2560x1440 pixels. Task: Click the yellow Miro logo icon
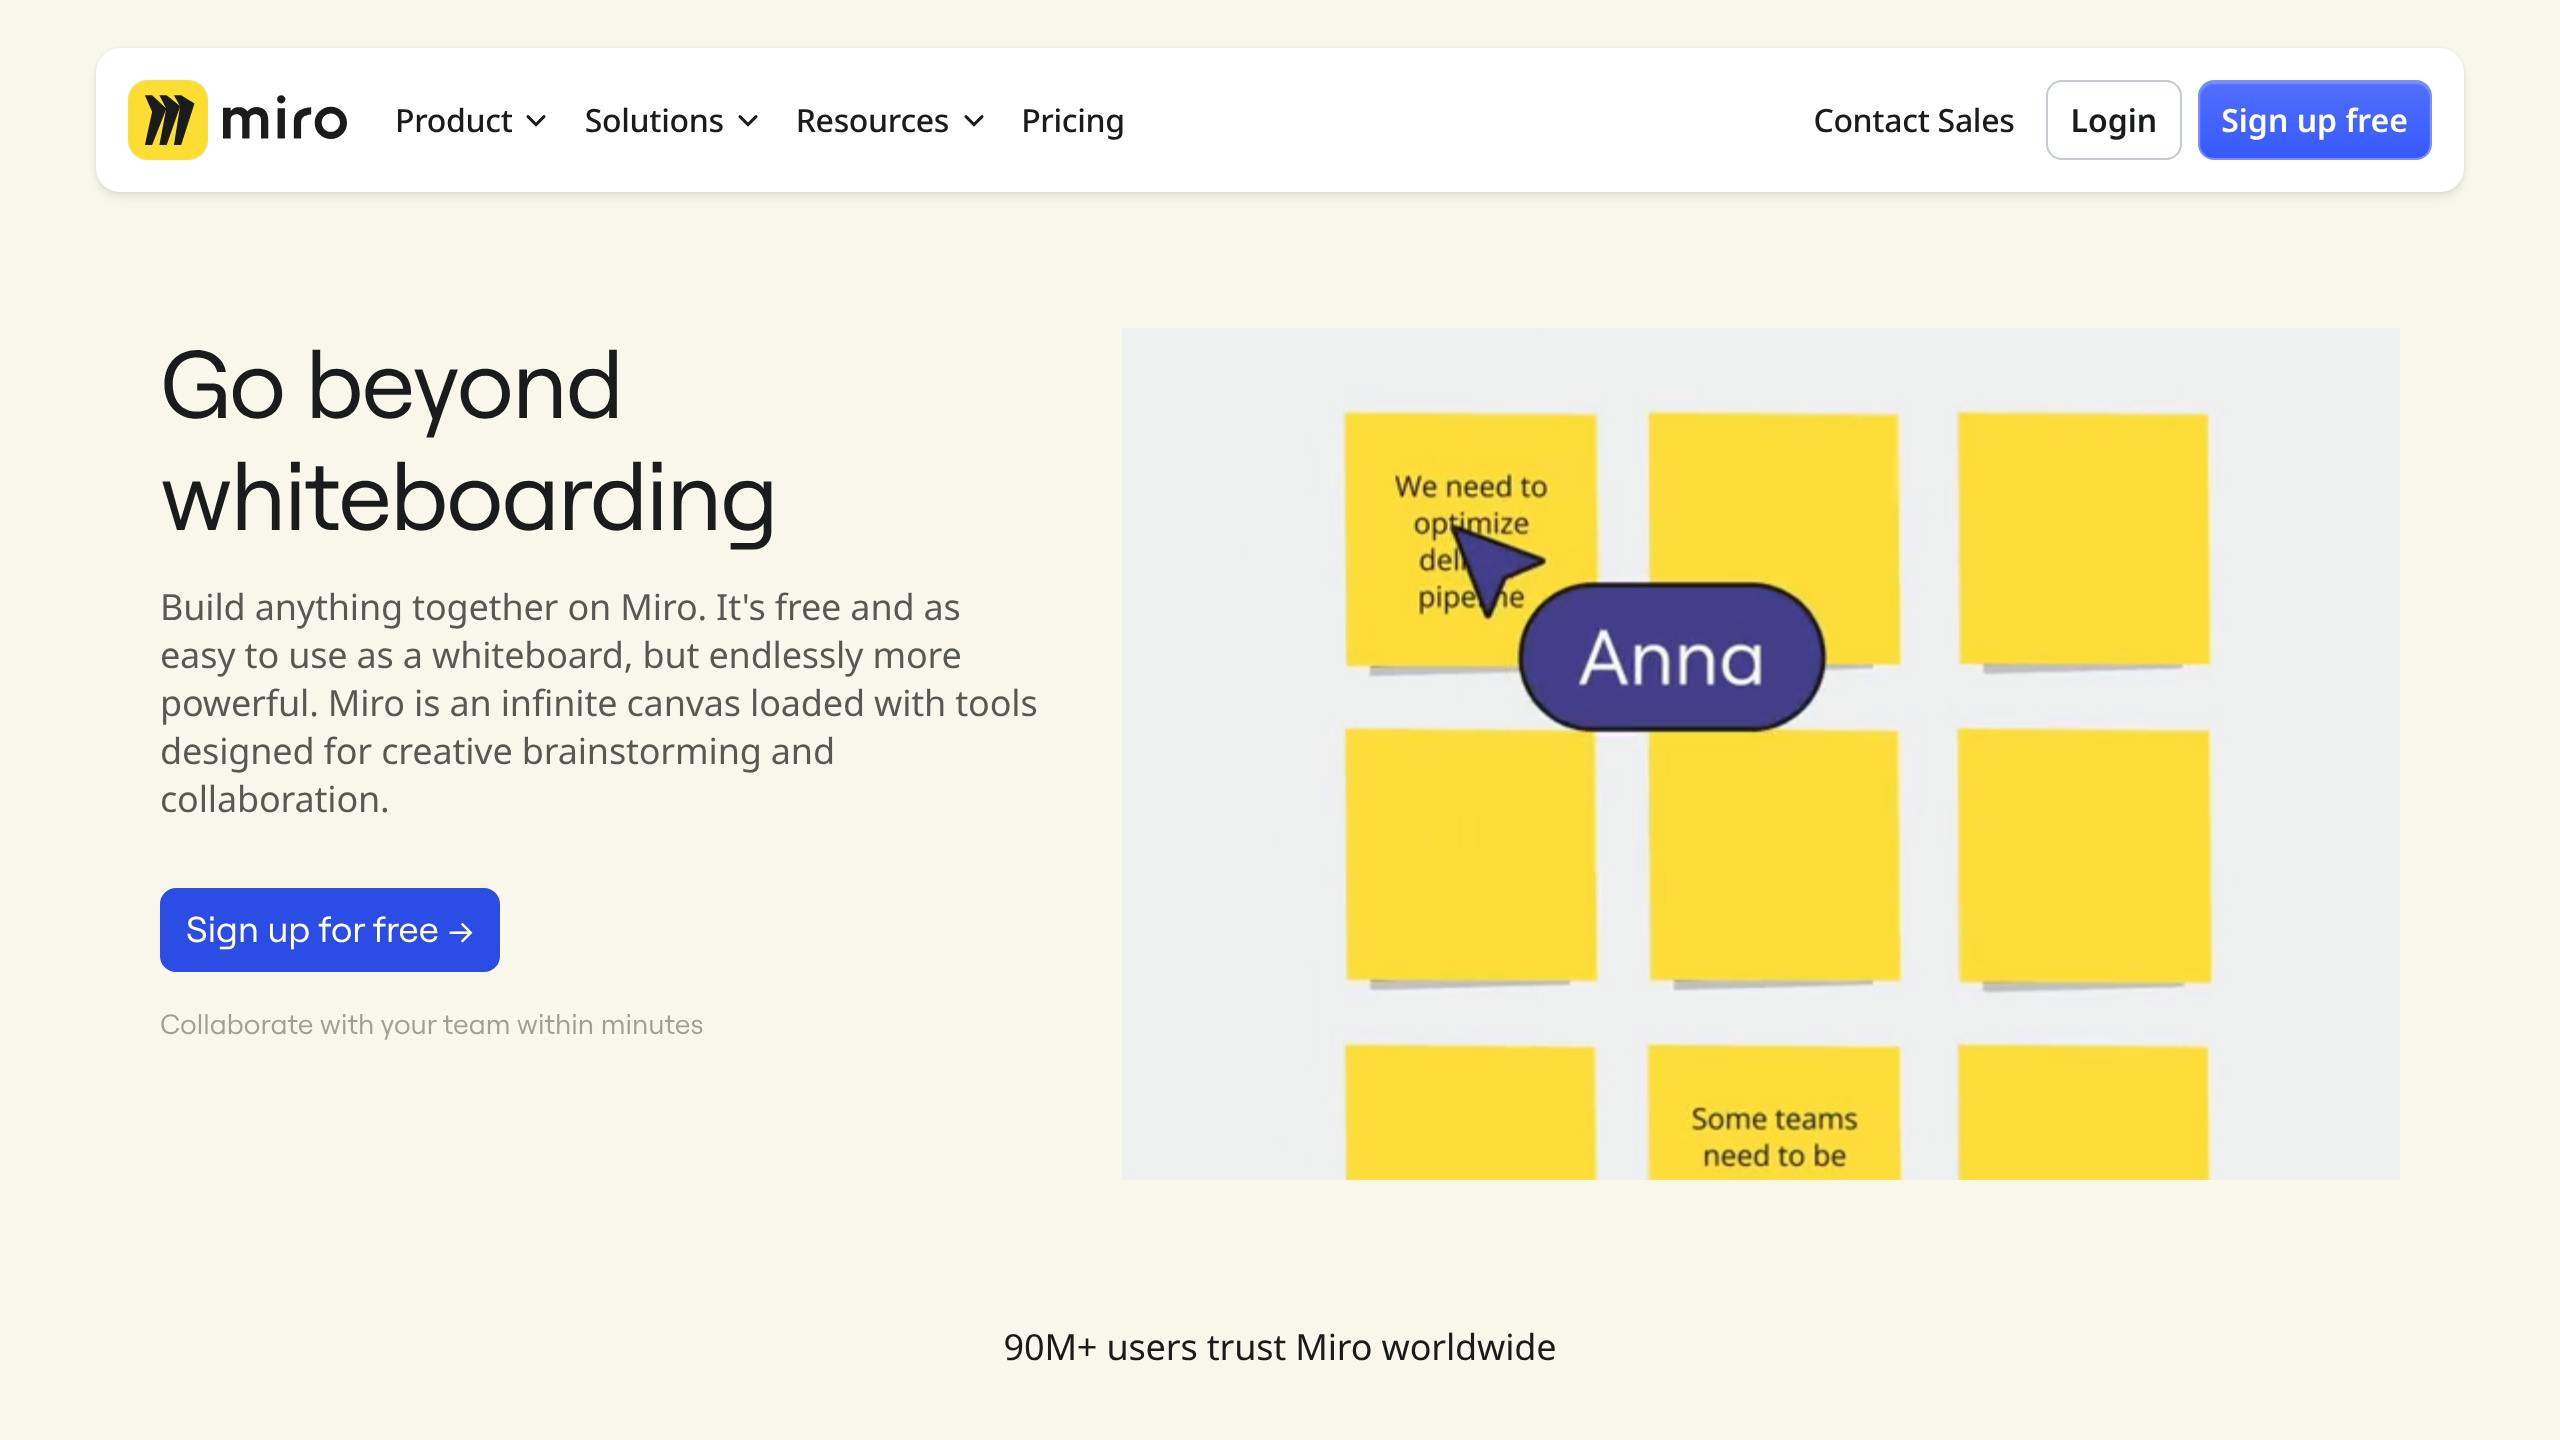(x=168, y=120)
